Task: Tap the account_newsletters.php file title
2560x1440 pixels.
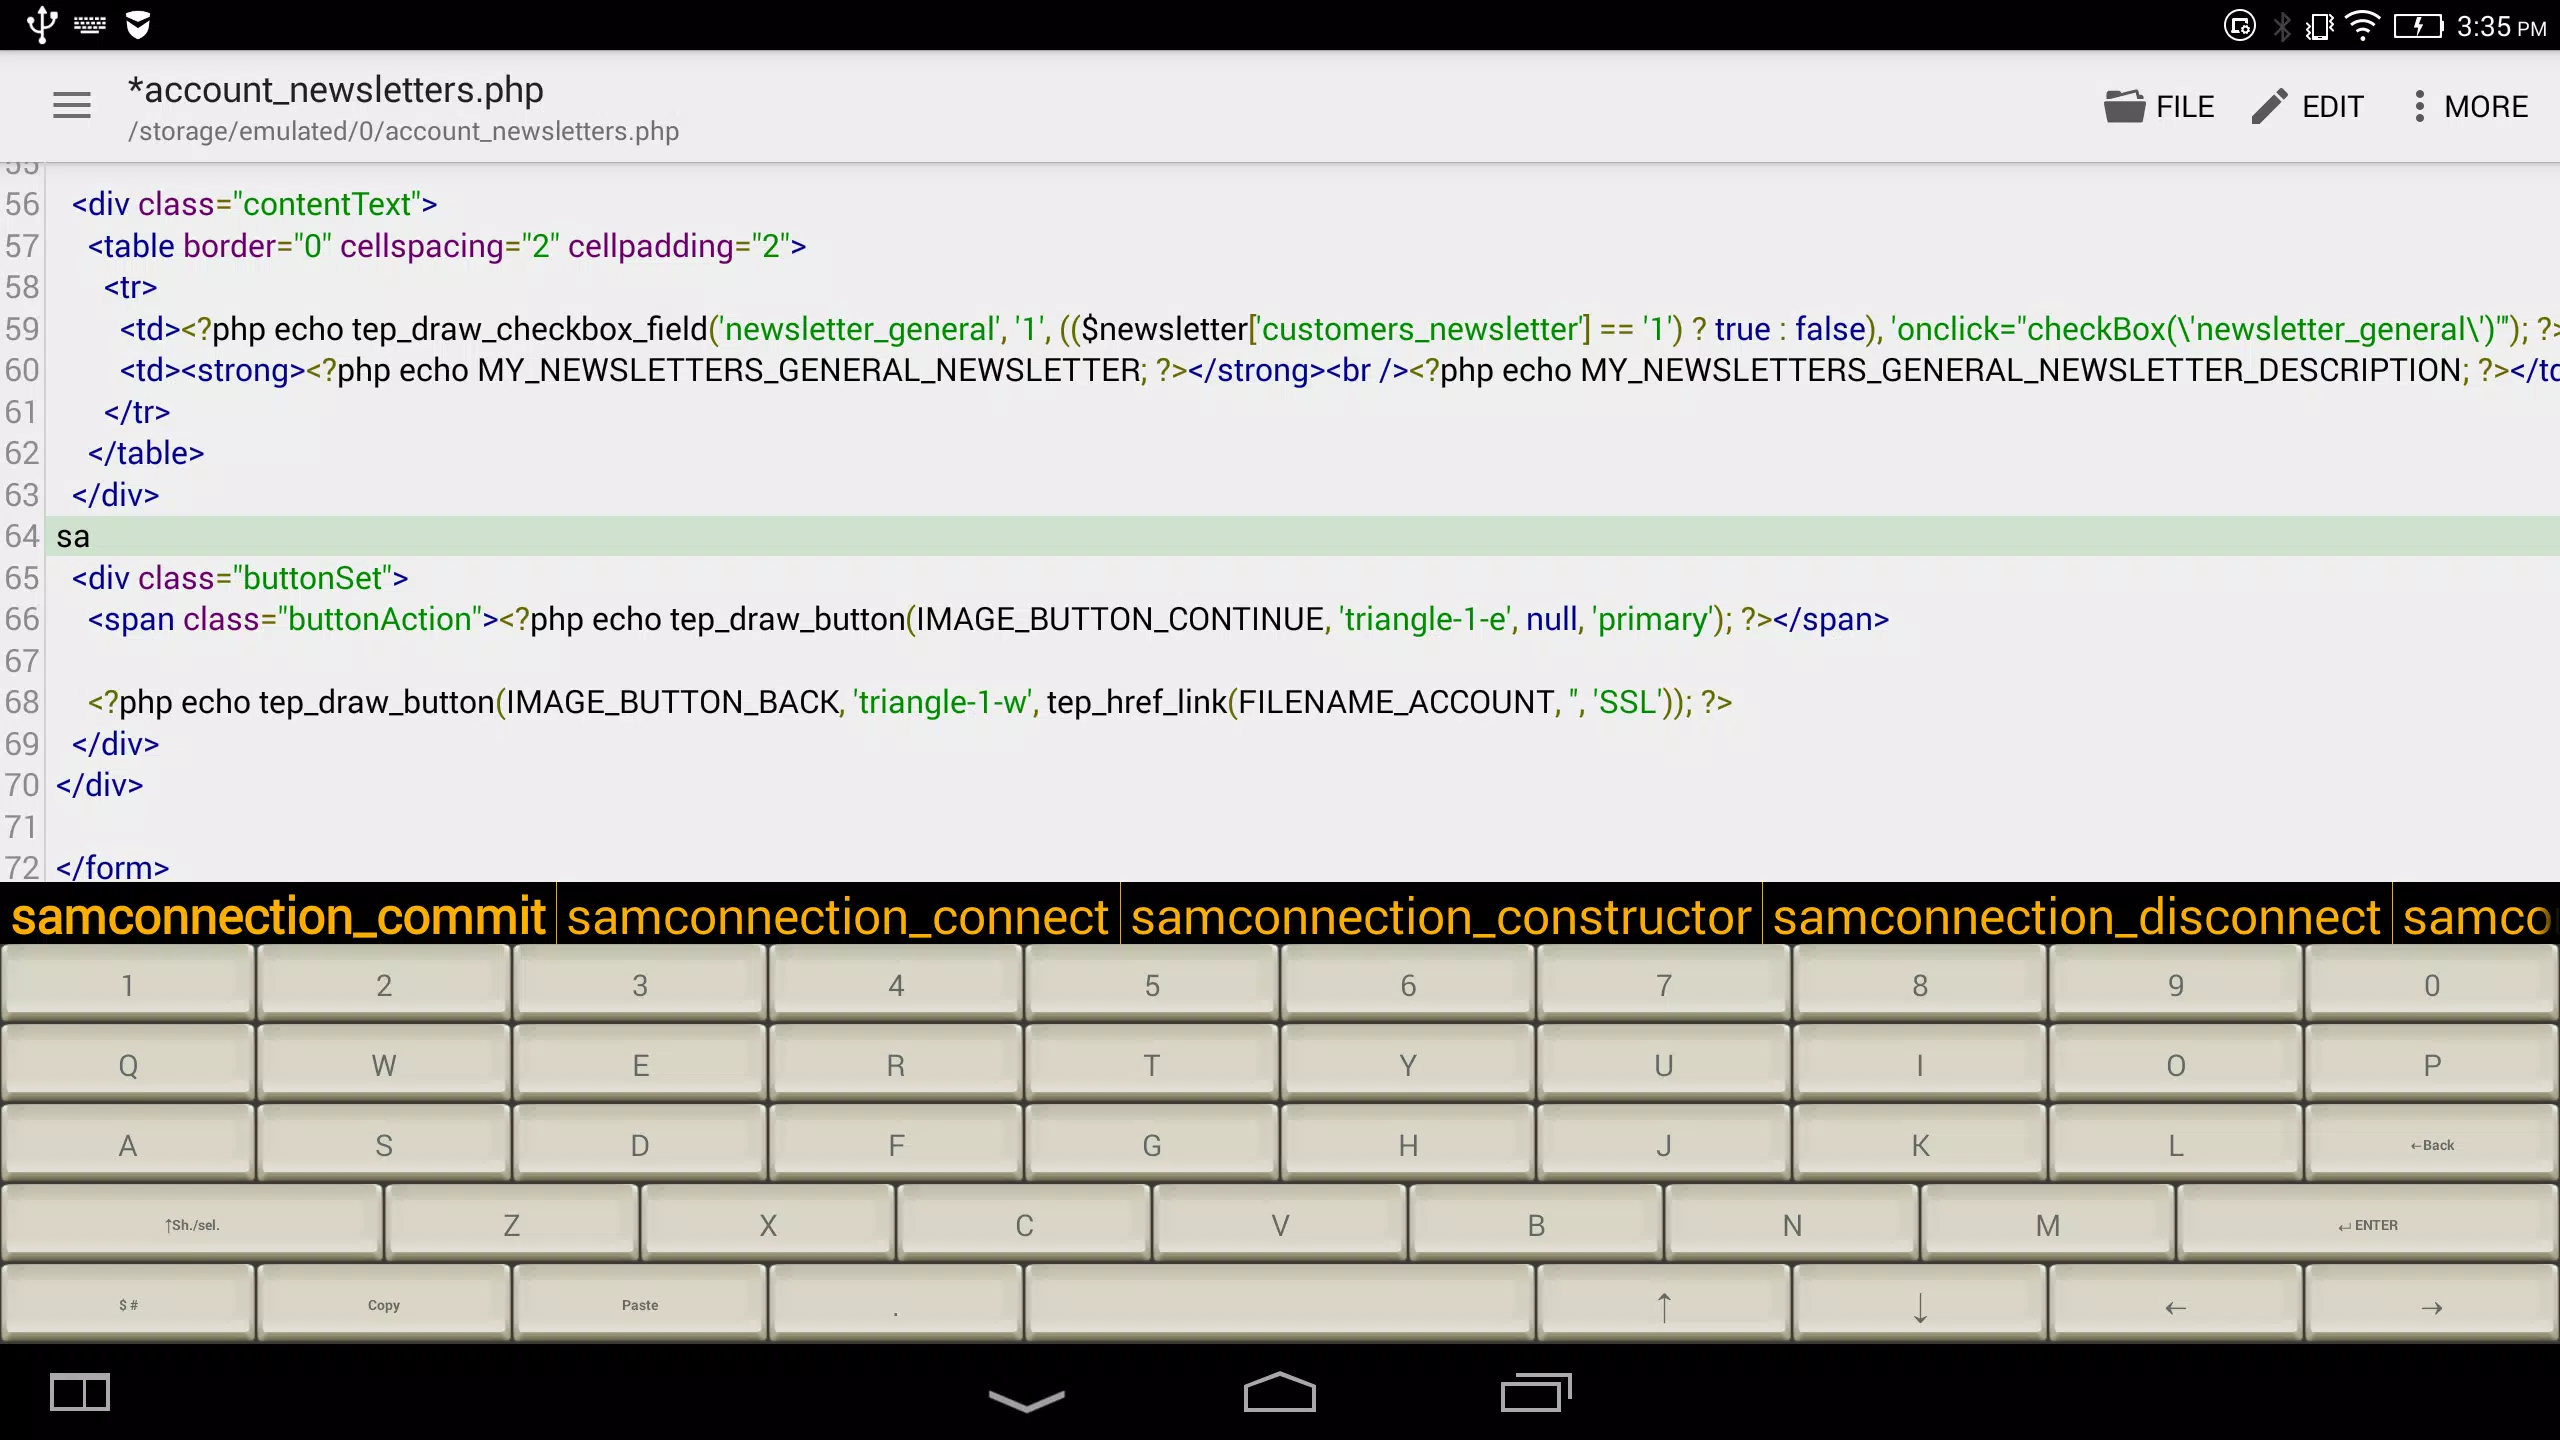Action: click(335, 90)
